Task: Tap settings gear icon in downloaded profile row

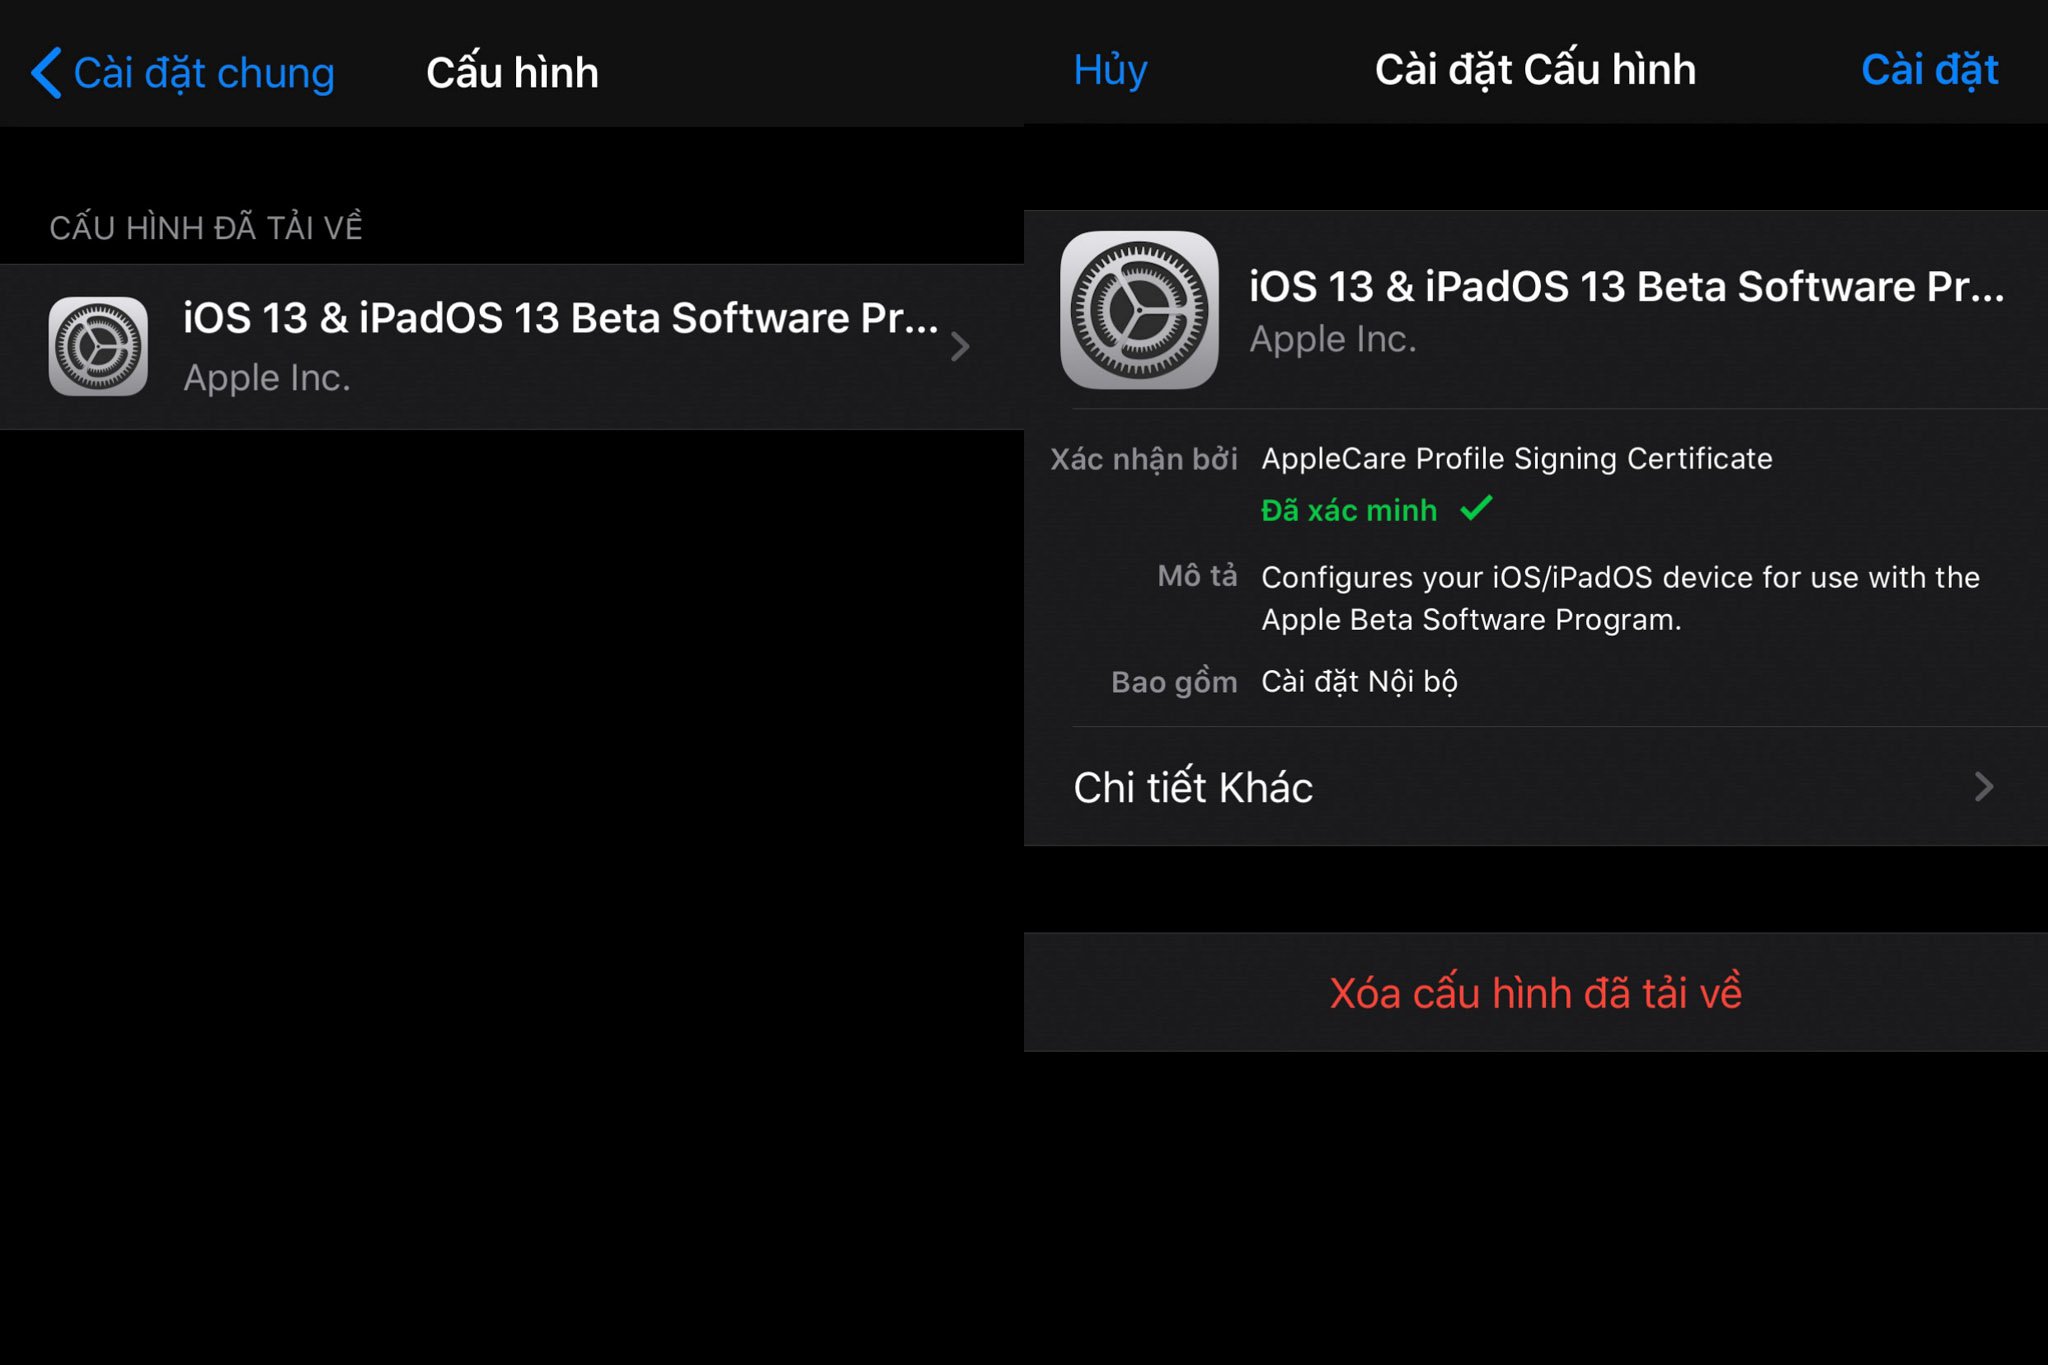Action: click(x=98, y=346)
